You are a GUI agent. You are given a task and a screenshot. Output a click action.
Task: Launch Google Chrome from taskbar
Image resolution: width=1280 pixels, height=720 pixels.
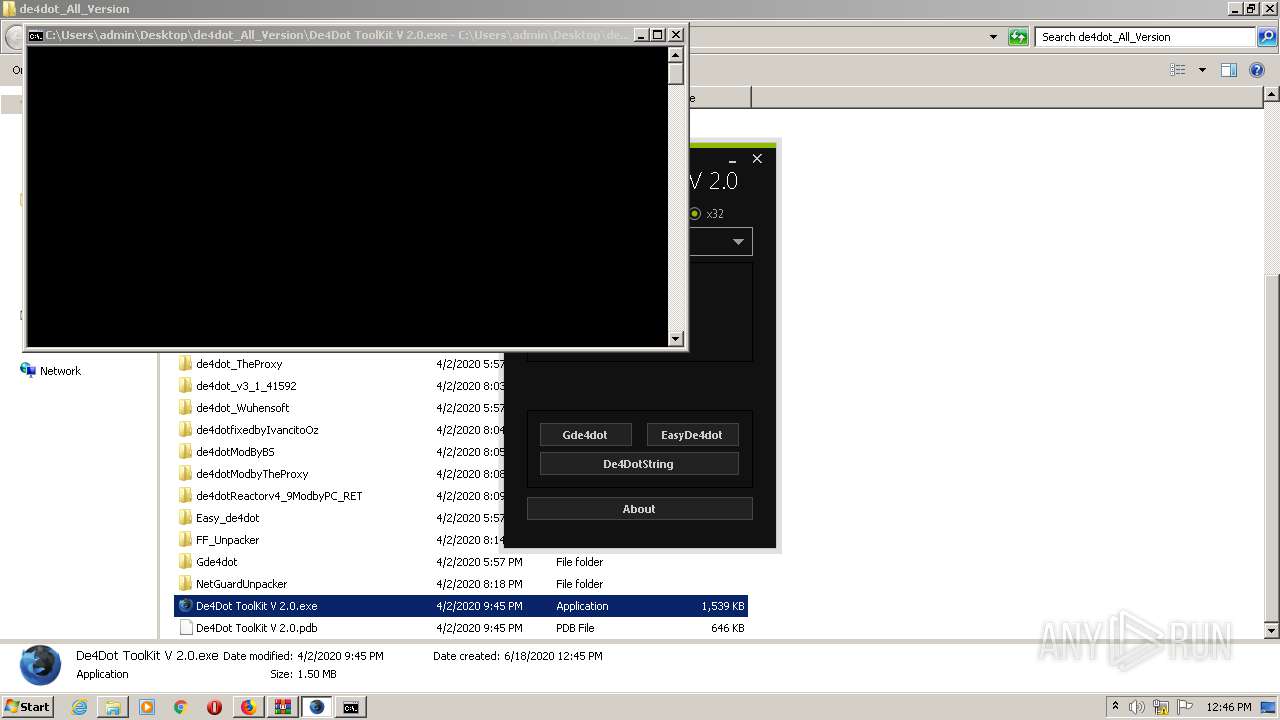pyautogui.click(x=181, y=707)
